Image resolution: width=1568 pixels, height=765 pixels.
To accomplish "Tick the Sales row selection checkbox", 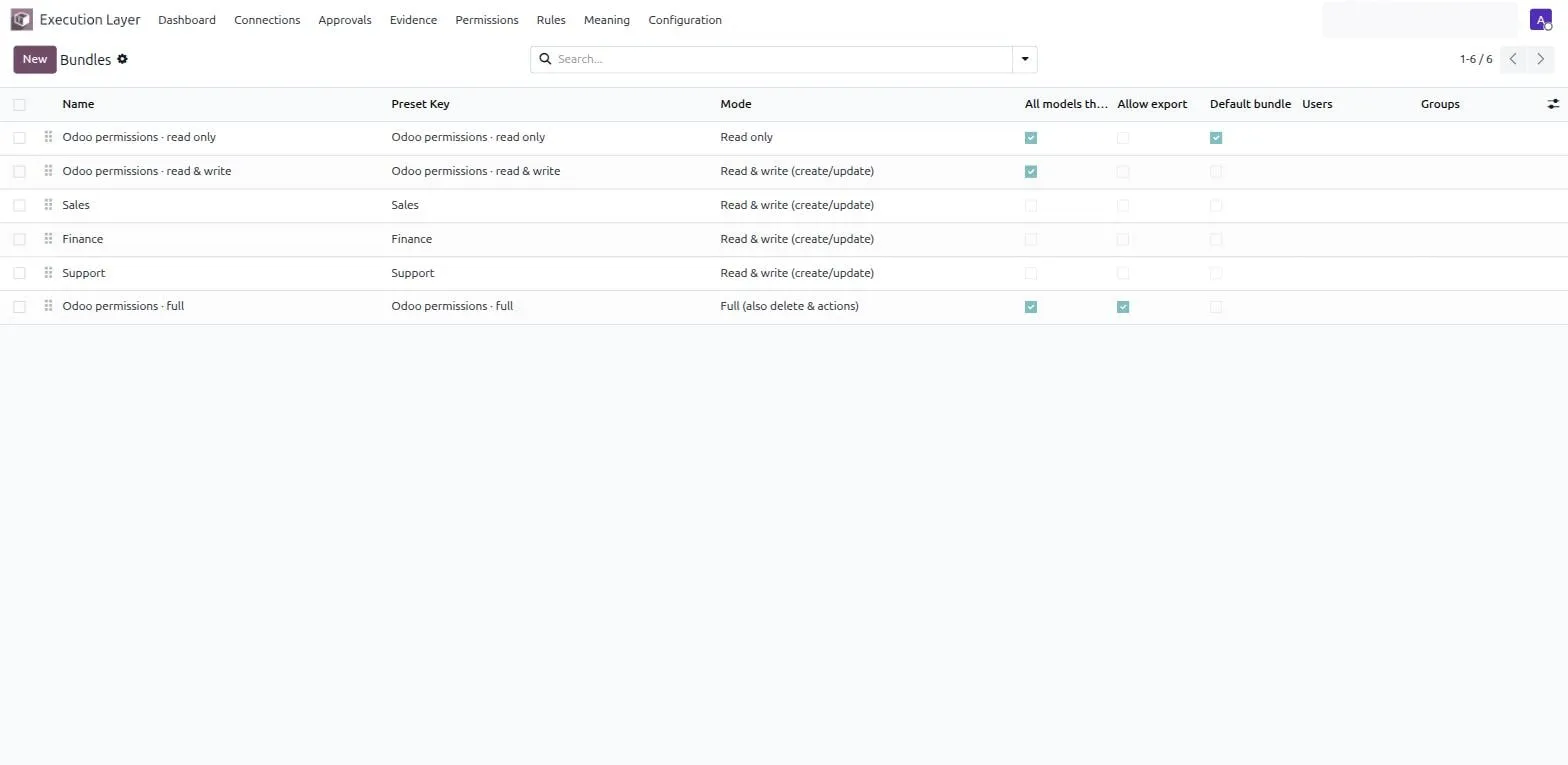I will tap(19, 206).
